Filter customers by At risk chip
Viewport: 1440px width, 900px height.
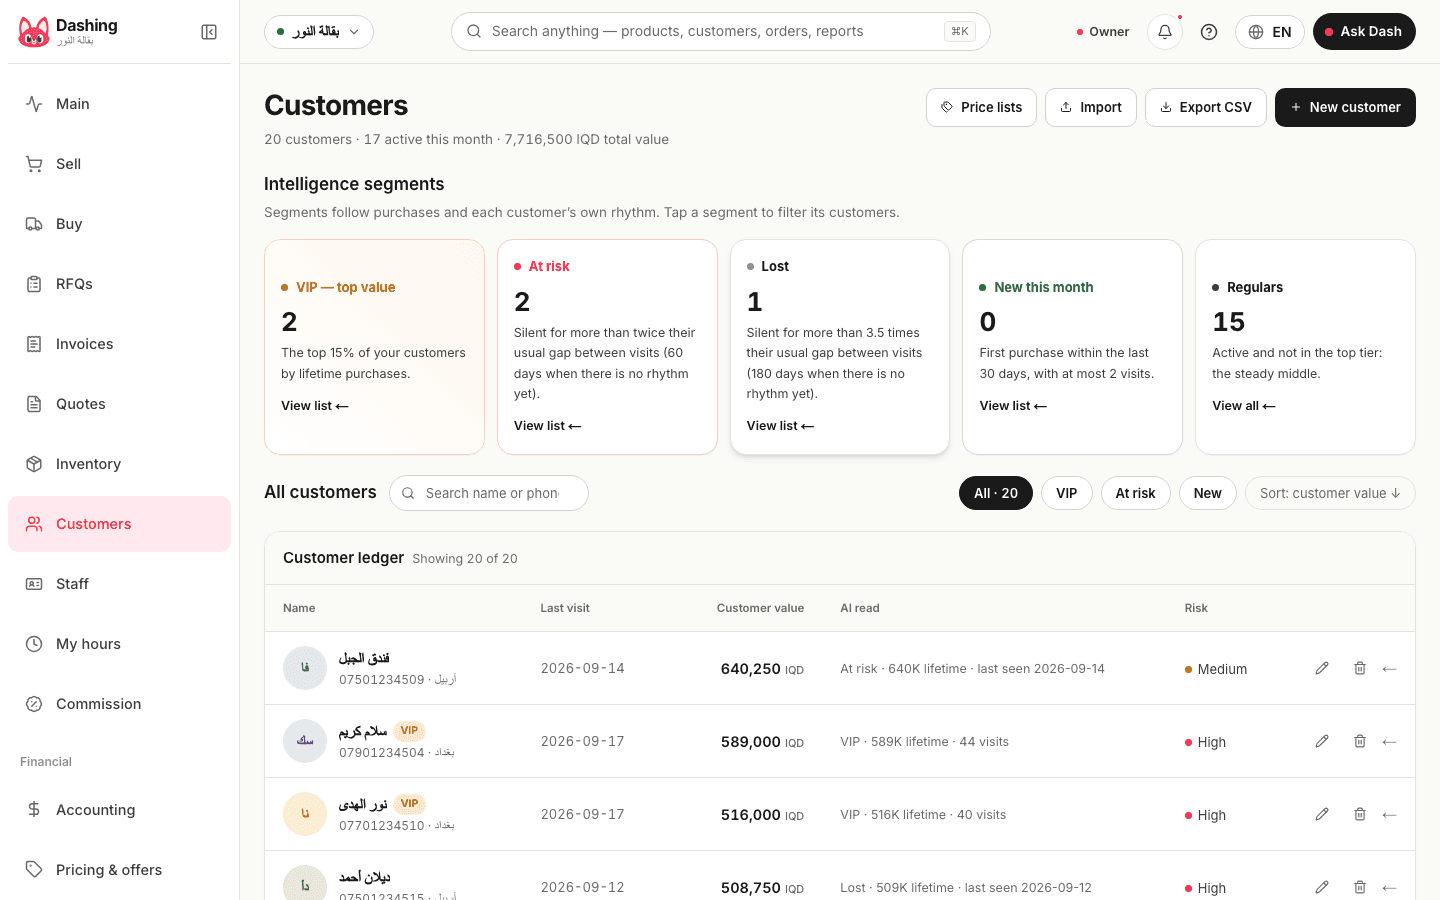click(1136, 493)
